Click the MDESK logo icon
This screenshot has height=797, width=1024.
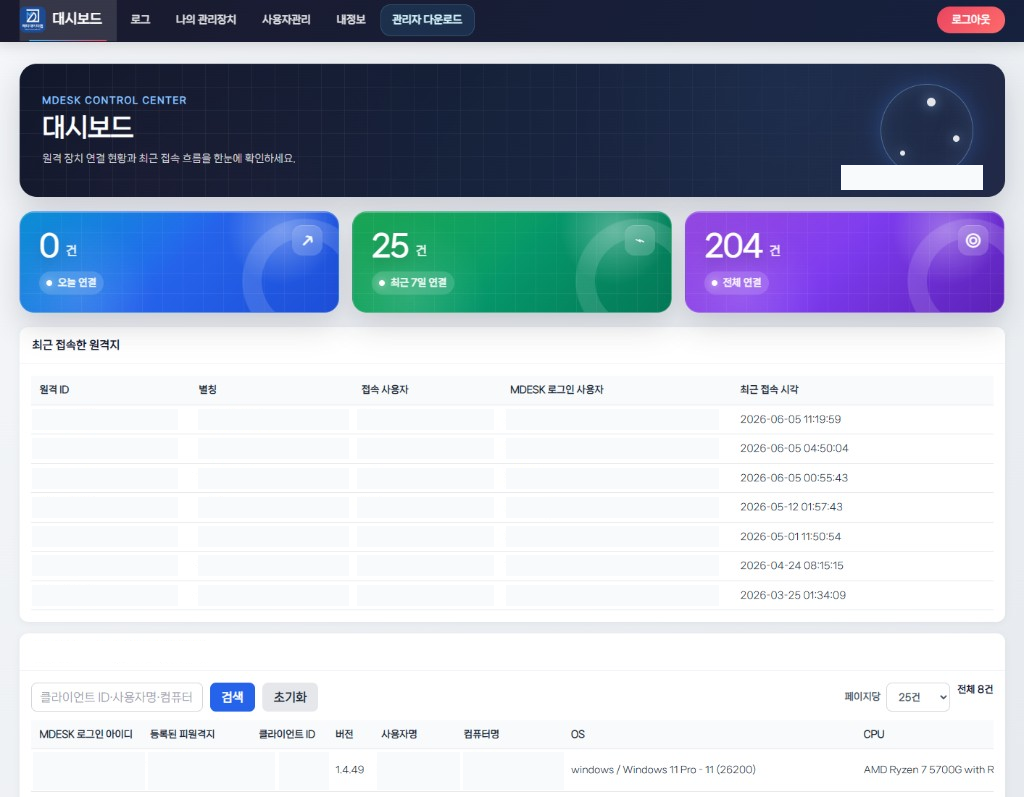point(33,18)
